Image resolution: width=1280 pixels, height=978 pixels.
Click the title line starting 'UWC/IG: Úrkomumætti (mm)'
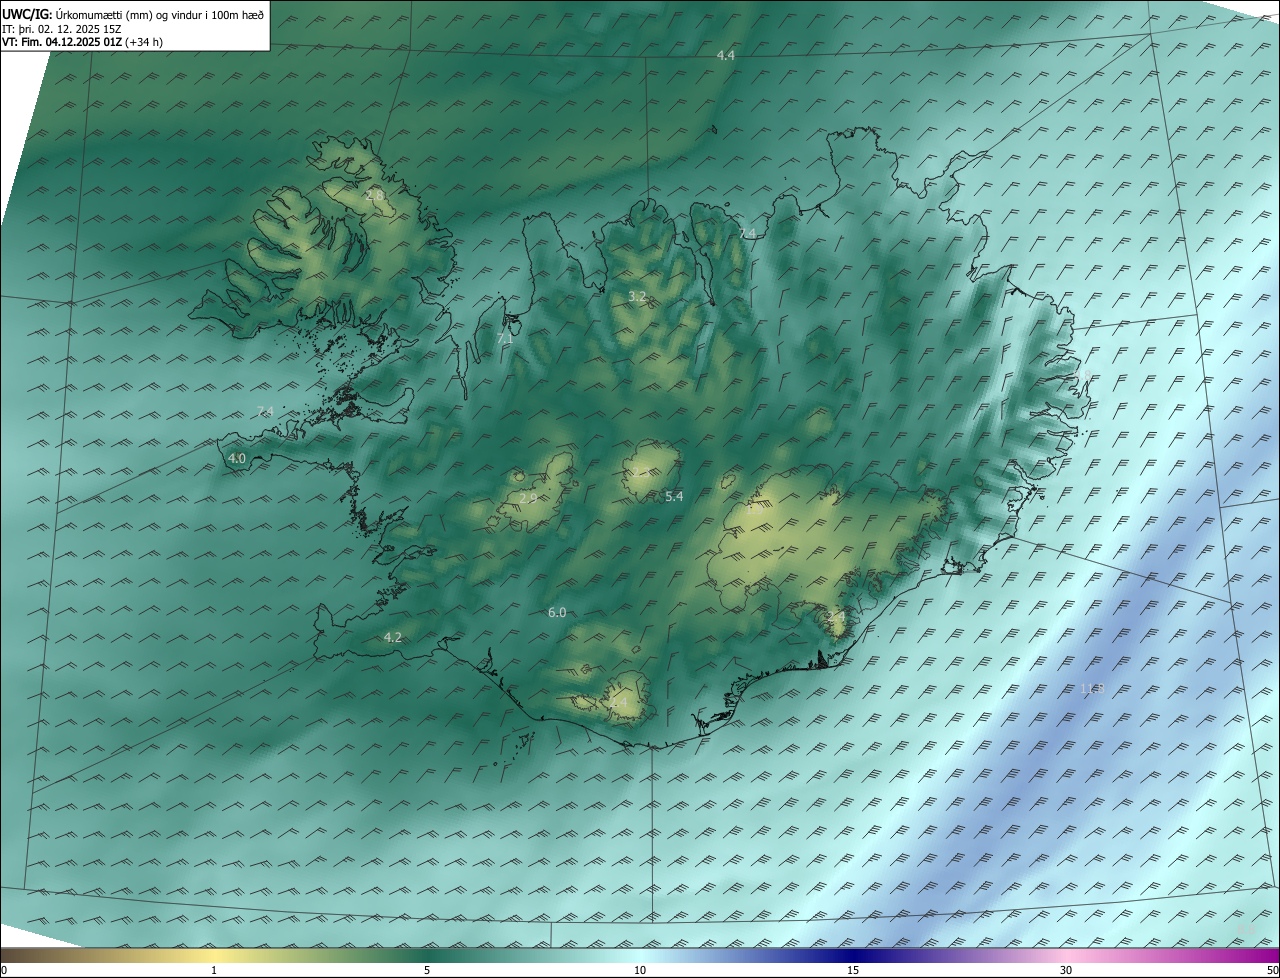[x=133, y=15]
